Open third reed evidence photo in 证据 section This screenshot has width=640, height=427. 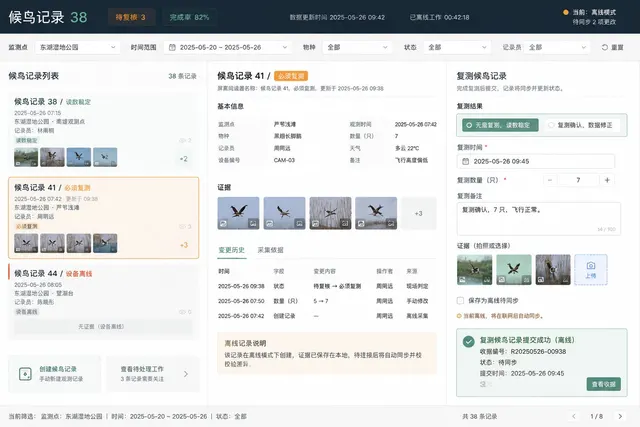tap(330, 213)
